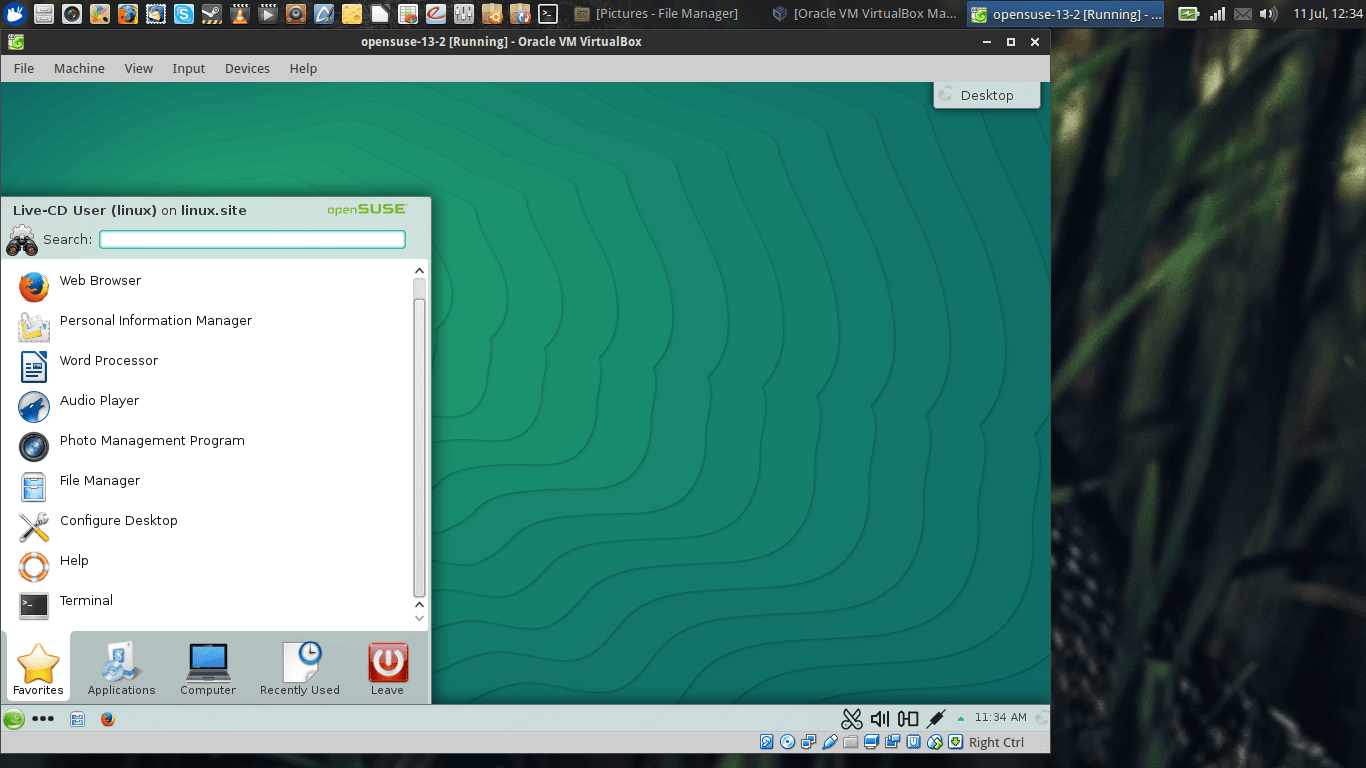Click the openSUSE kickoff launcher button
Screen dimensions: 1366x768
click(14, 718)
